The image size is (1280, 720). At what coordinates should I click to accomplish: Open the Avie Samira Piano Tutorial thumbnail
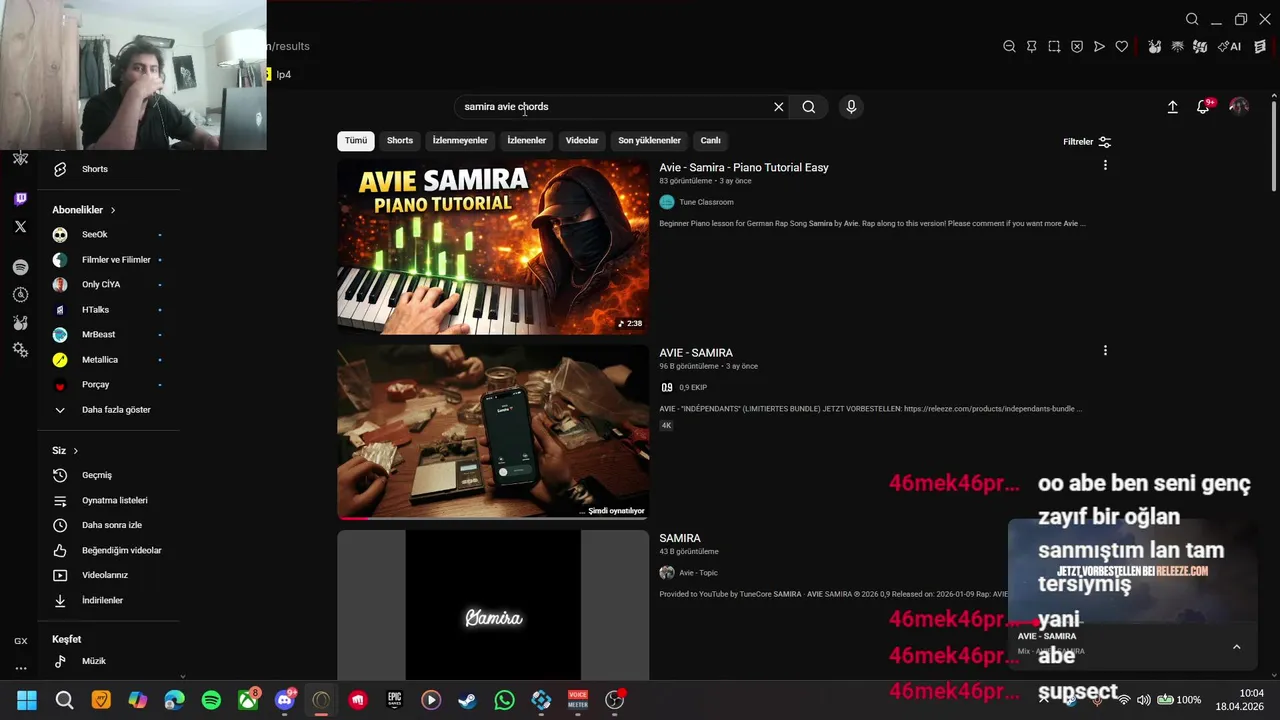tap(493, 247)
